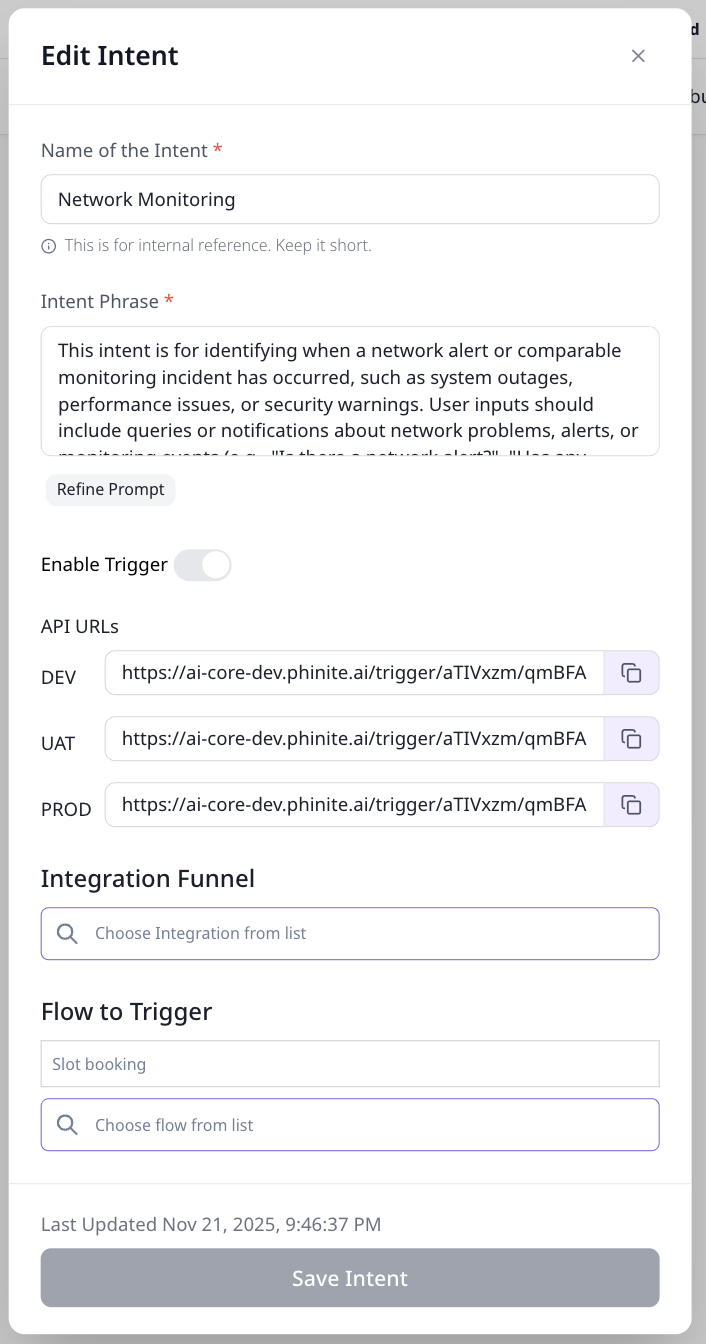This screenshot has width=706, height=1344.
Task: Click the Slot booking flow field
Action: click(350, 1064)
